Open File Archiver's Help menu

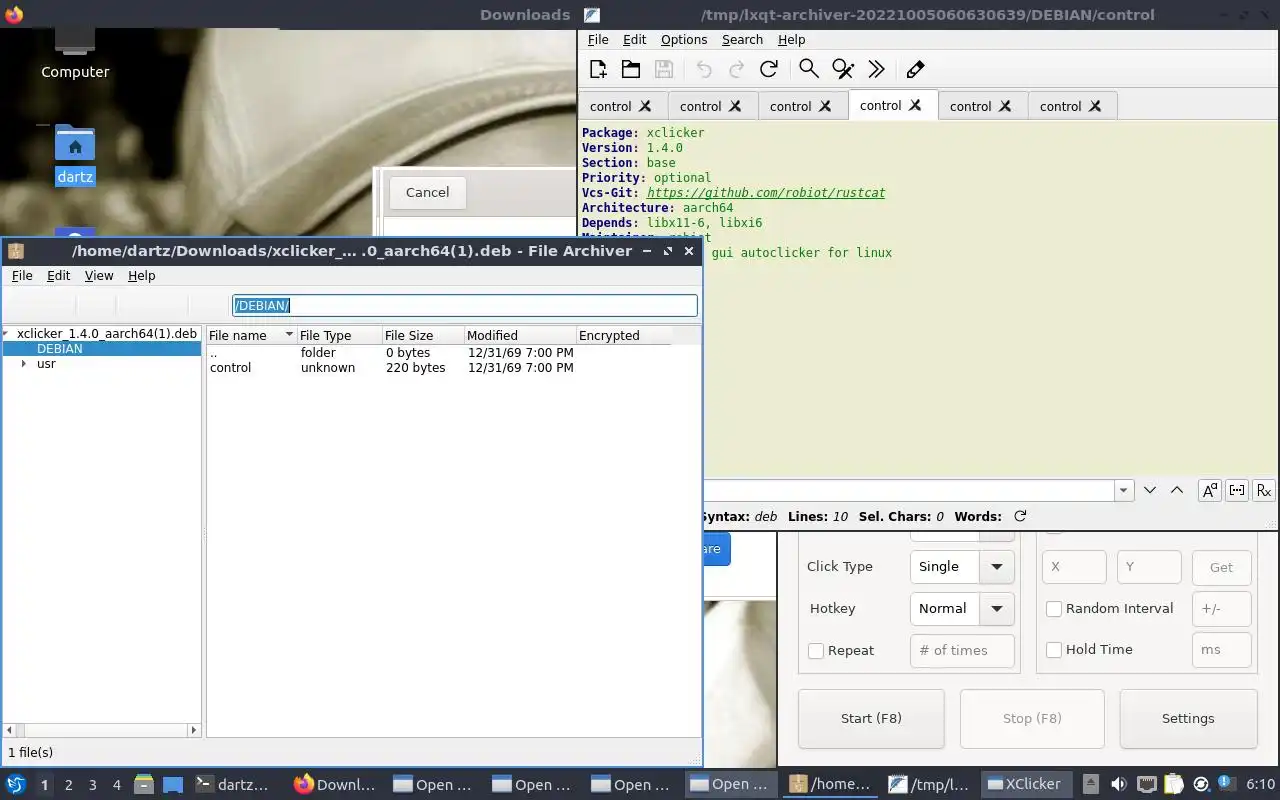click(142, 275)
